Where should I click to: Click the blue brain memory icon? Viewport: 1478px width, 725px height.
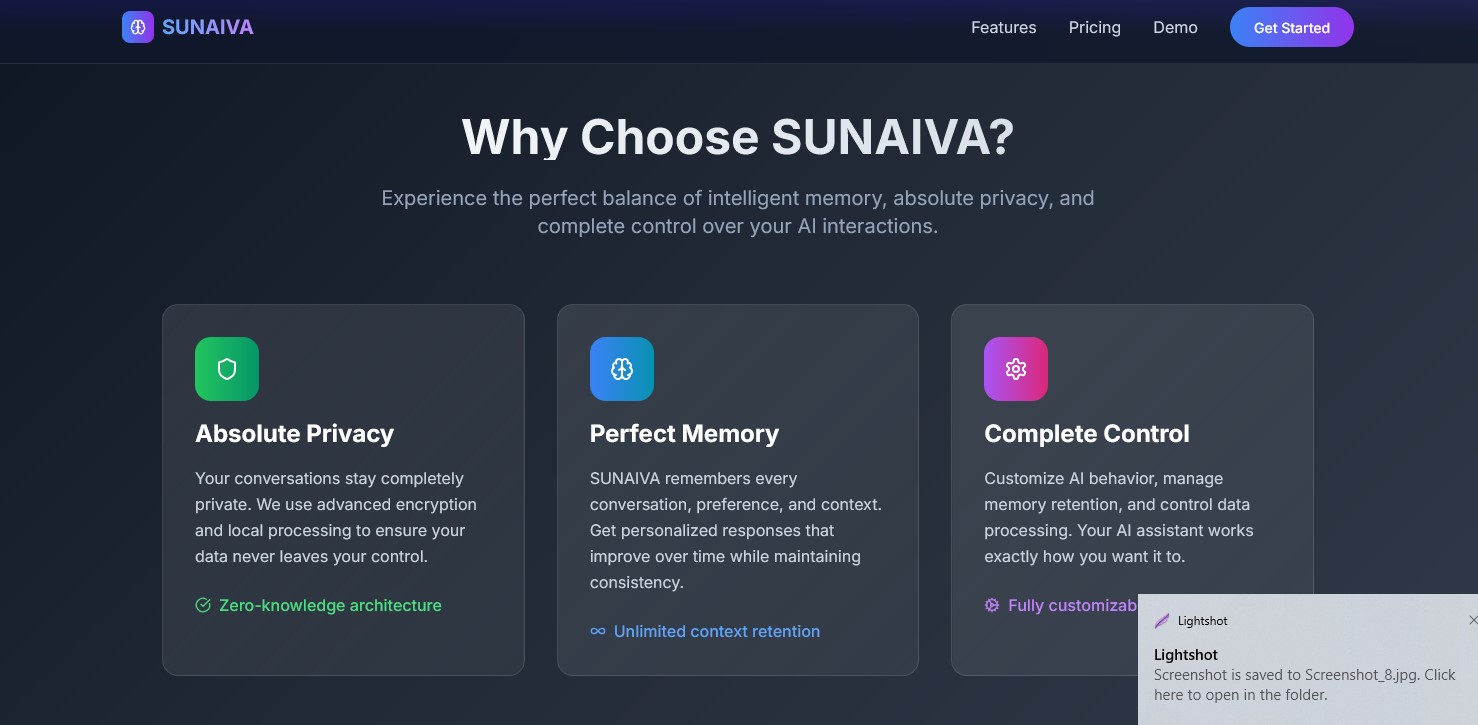click(x=622, y=369)
